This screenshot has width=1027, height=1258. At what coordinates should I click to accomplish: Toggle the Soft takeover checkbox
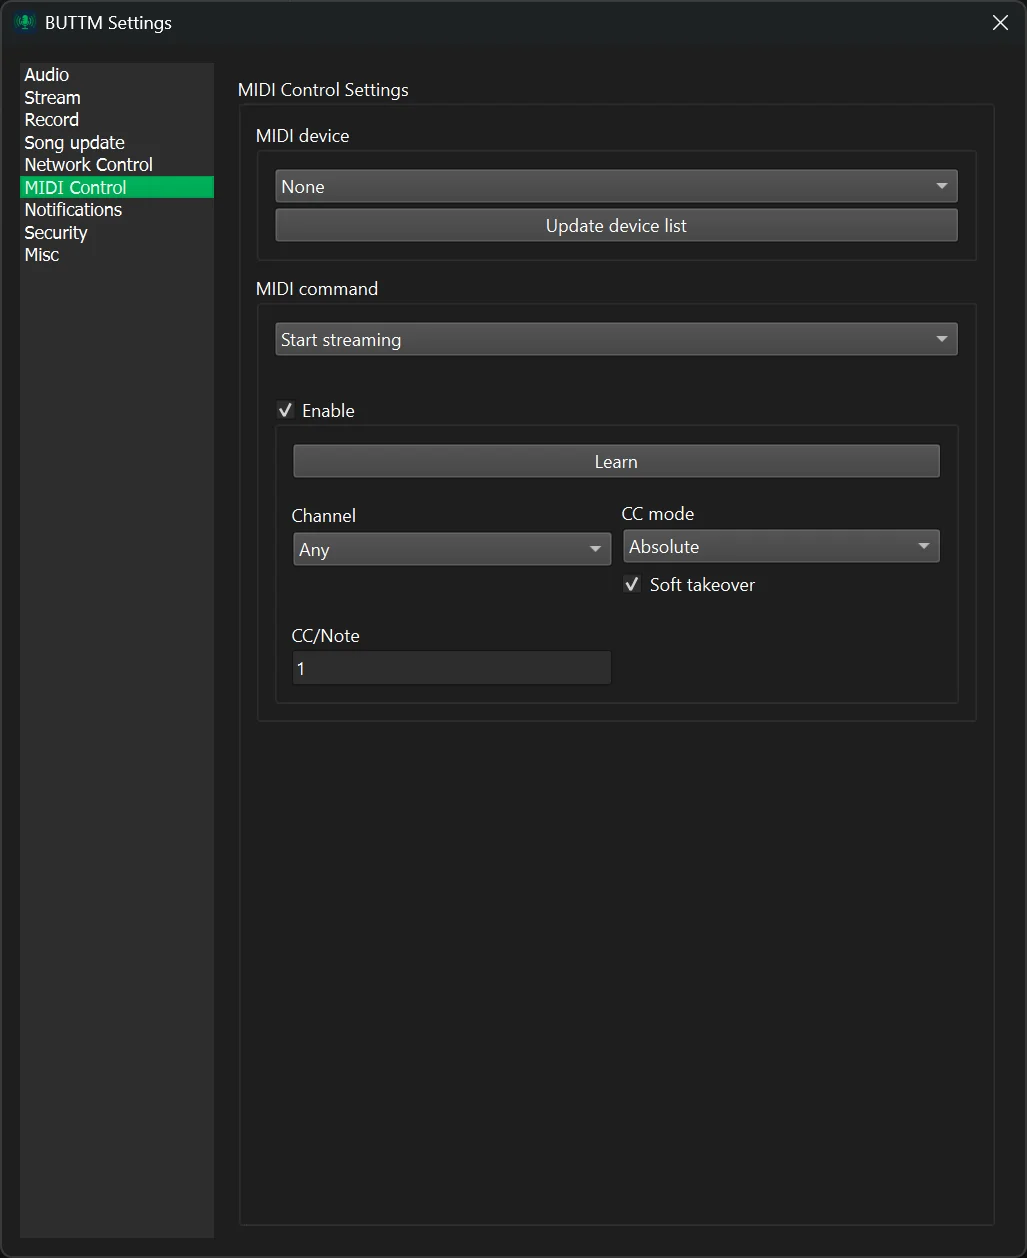(632, 585)
